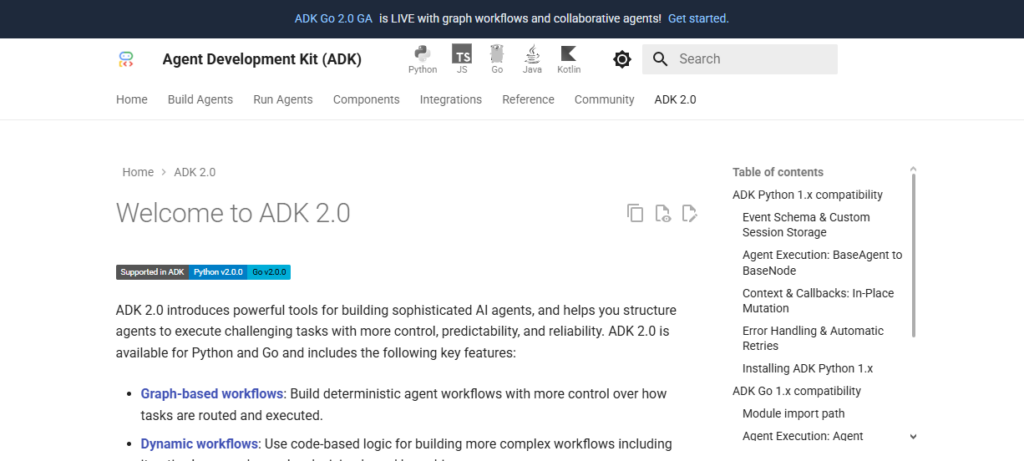Open the Home tab

pos(132,99)
